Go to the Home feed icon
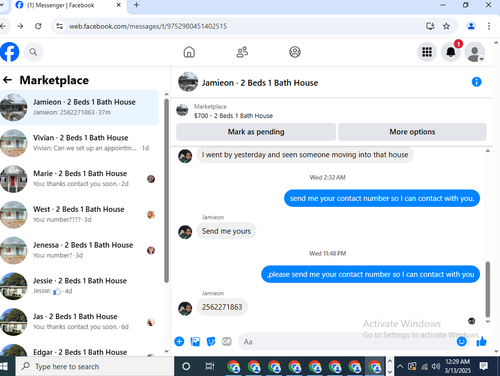This screenshot has height=376, width=500. tap(189, 52)
